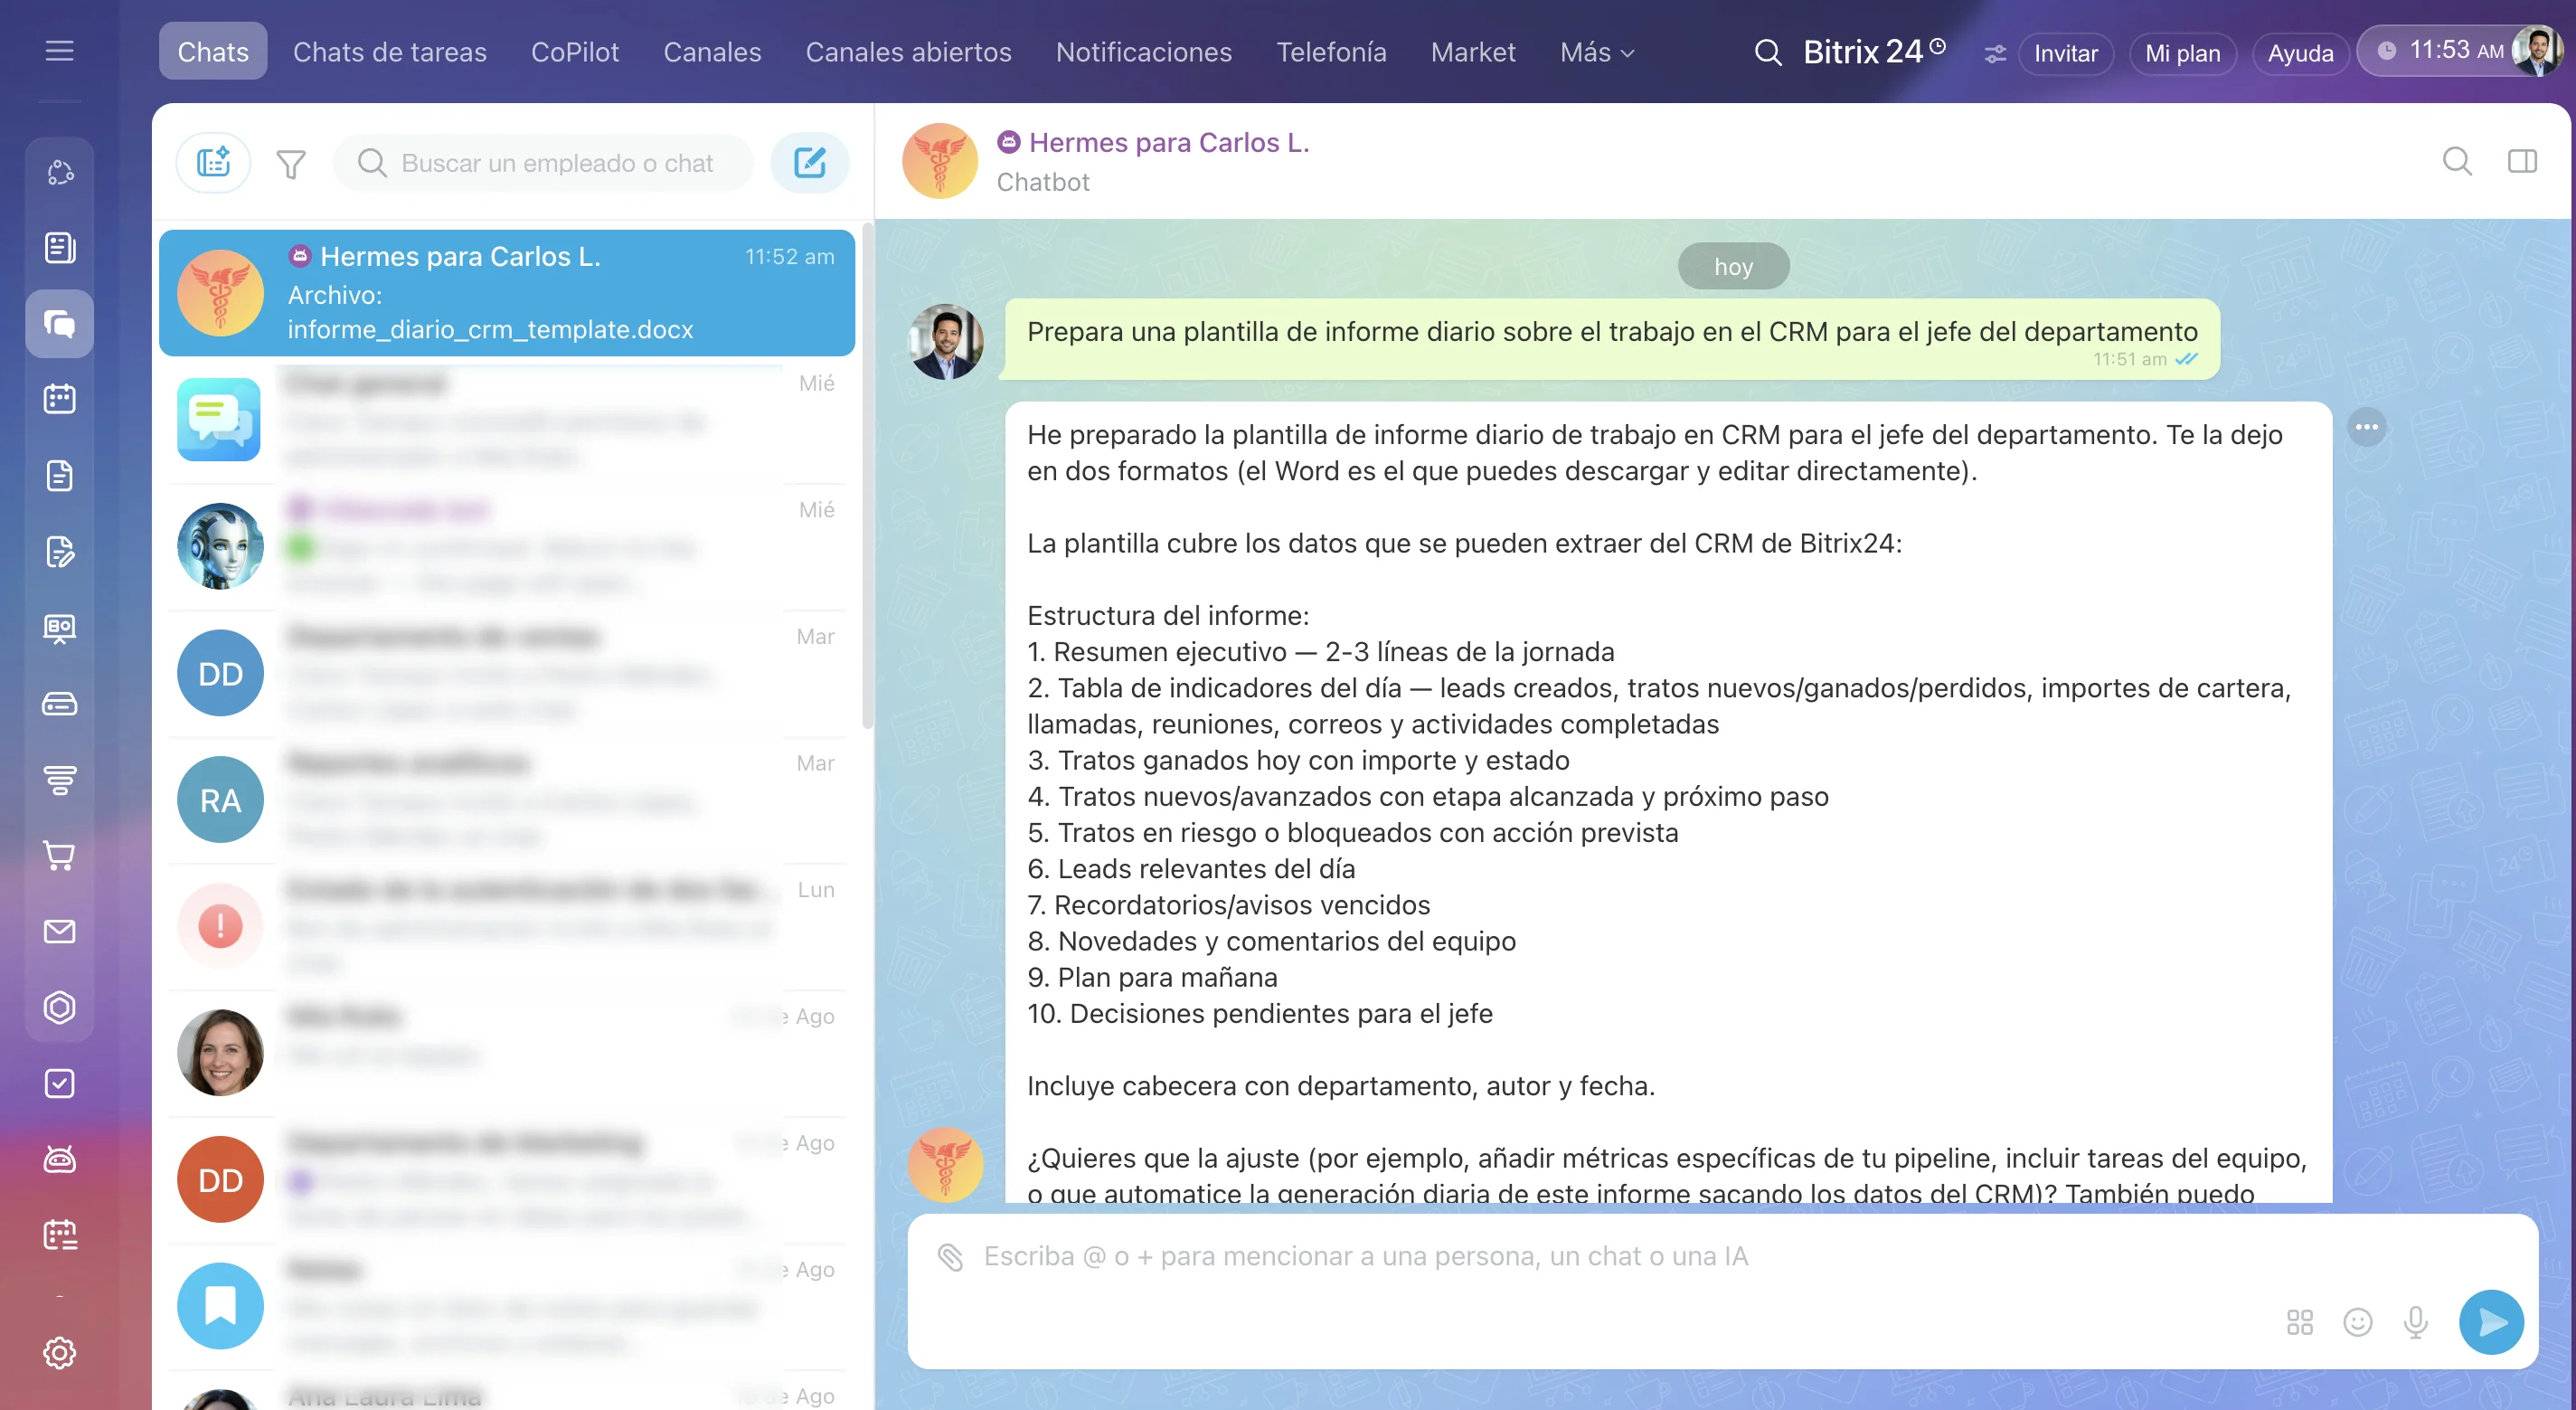
Task: Click the new chat compose icon
Action: [809, 162]
